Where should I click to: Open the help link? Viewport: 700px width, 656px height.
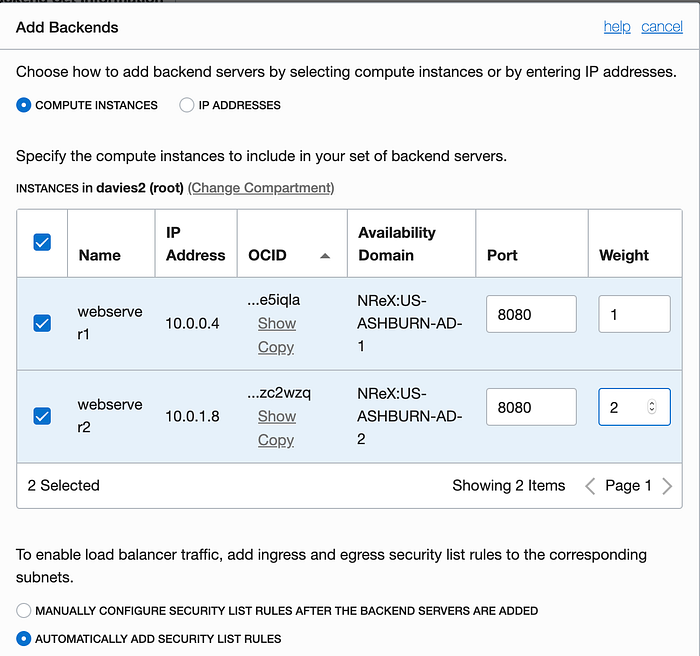point(617,27)
